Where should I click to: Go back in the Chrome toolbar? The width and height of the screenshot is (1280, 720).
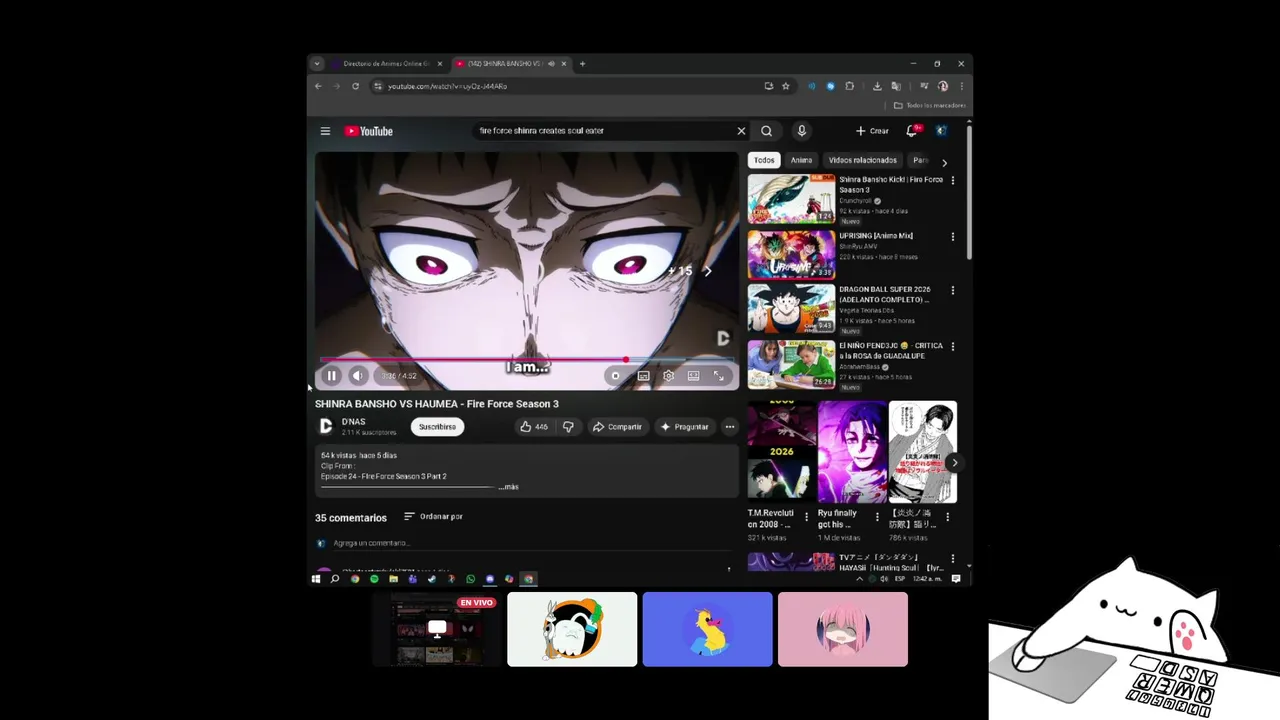[x=318, y=86]
